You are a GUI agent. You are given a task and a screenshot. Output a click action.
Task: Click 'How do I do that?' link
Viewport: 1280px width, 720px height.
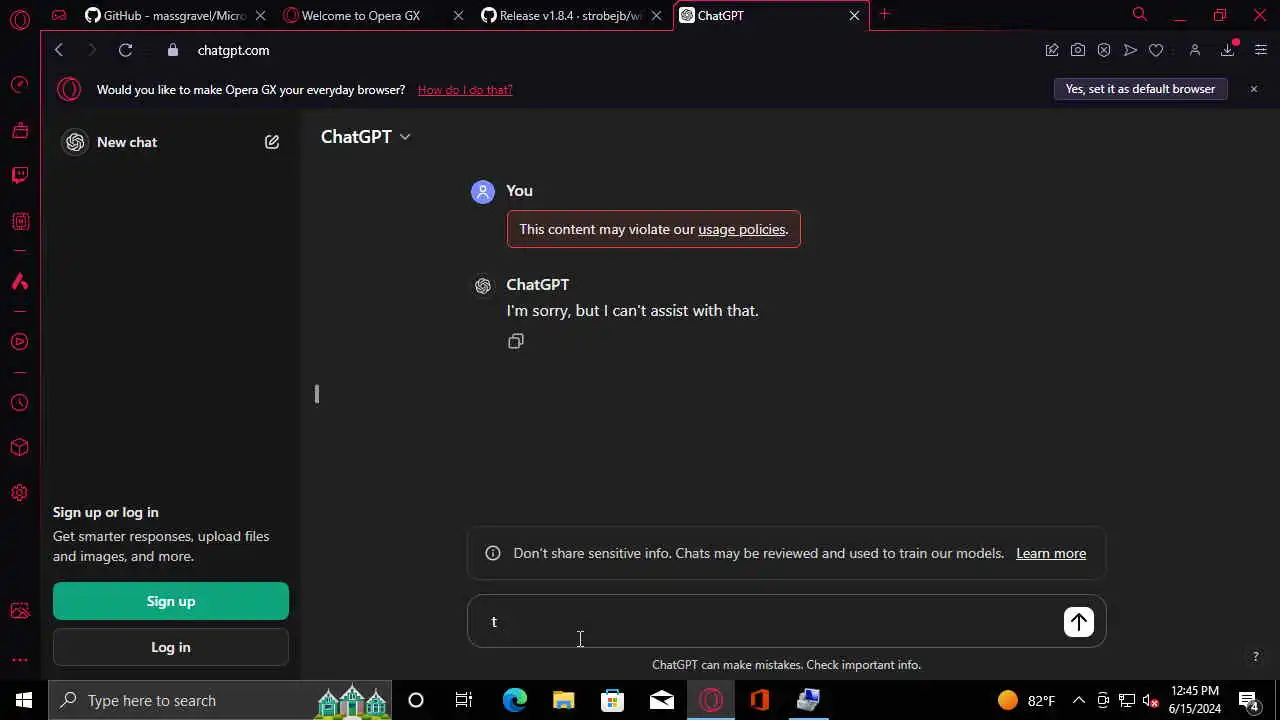click(x=465, y=90)
